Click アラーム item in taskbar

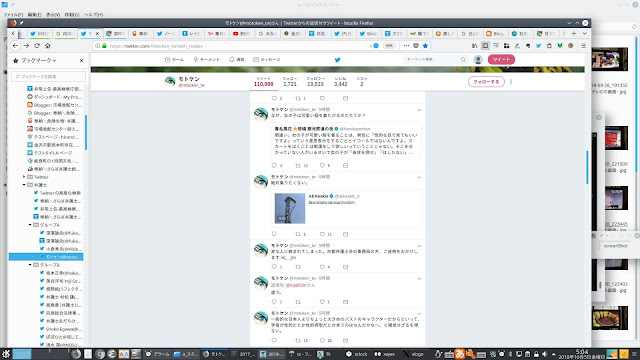[157, 354]
